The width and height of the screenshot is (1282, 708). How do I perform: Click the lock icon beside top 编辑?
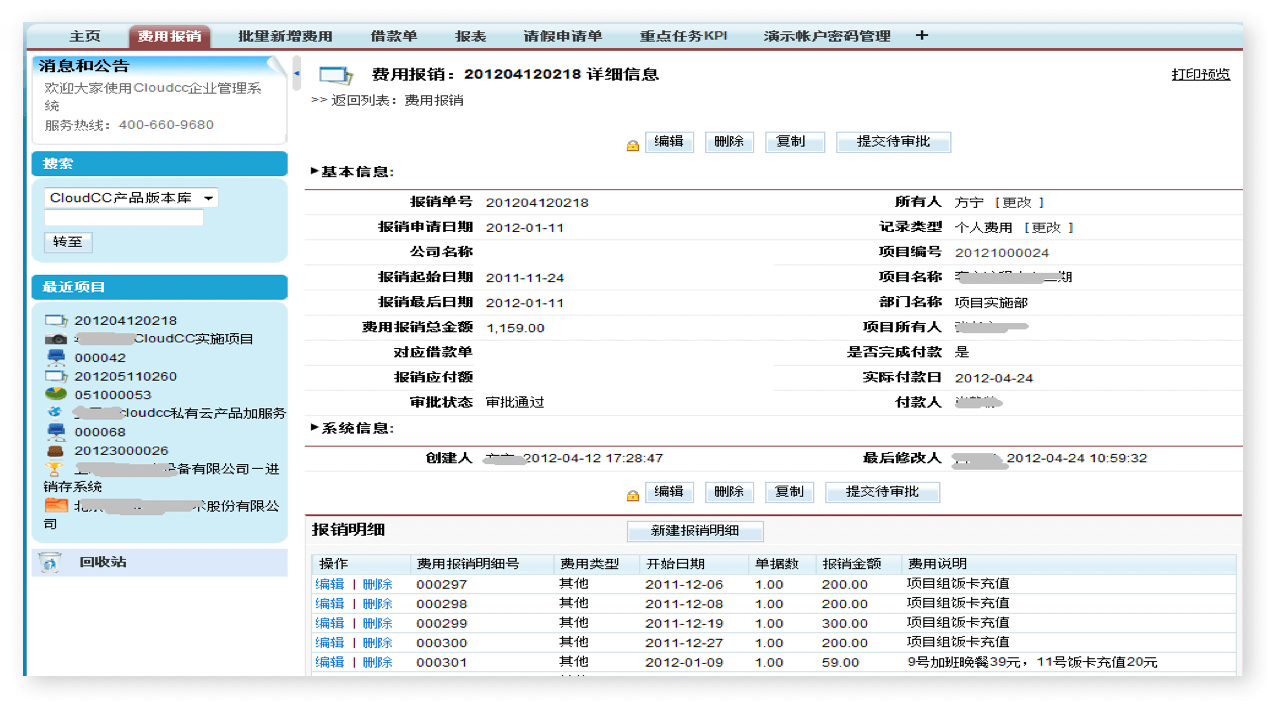(633, 145)
